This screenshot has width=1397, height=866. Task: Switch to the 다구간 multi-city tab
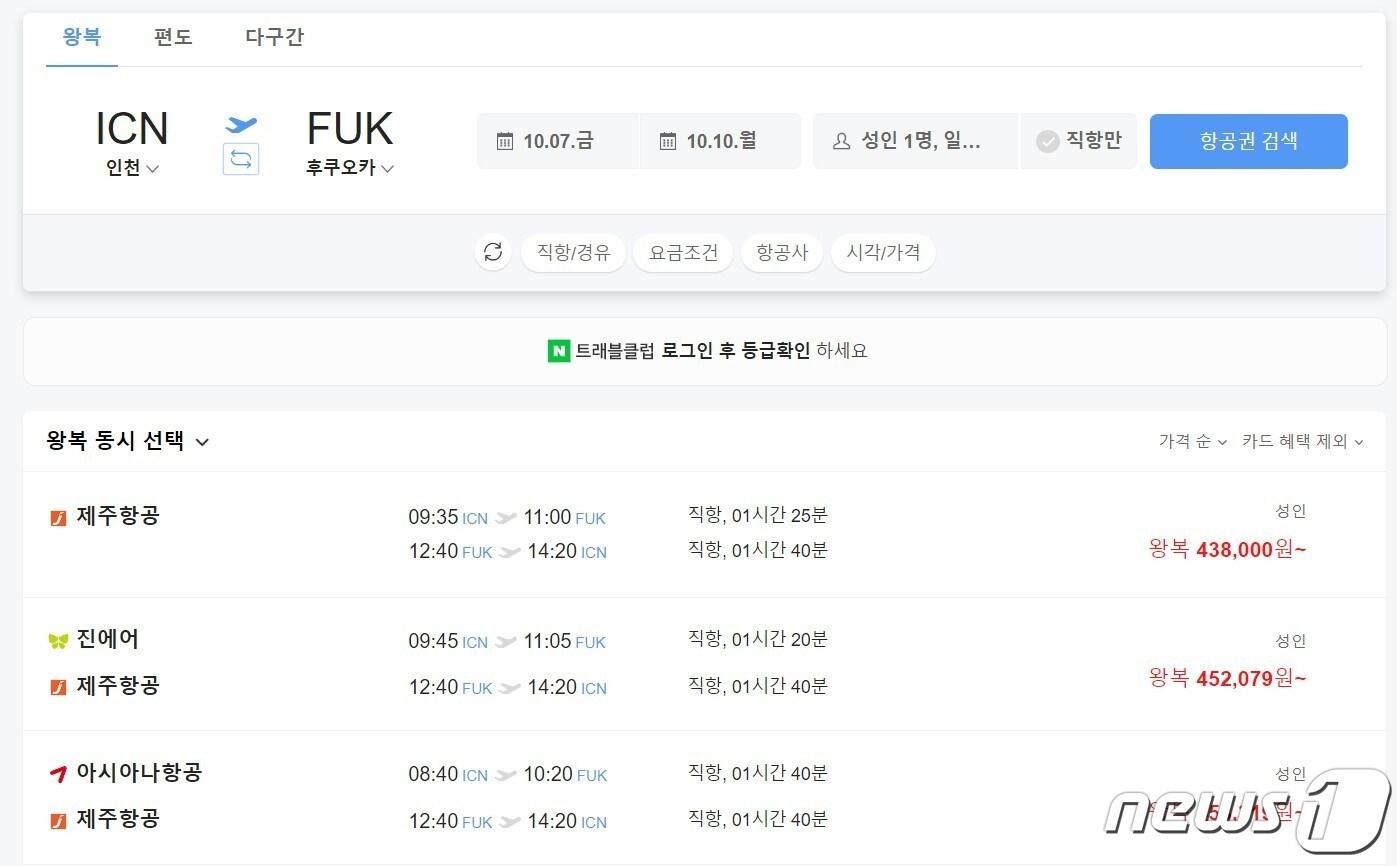pos(274,38)
